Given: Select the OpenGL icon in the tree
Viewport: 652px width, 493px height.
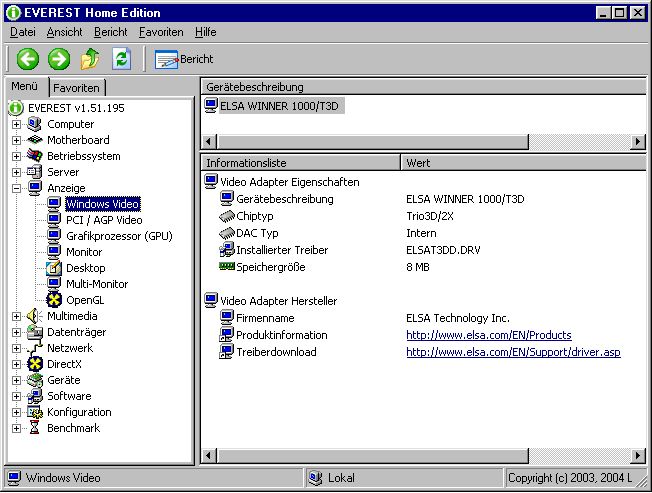Looking at the screenshot, I should coord(54,300).
